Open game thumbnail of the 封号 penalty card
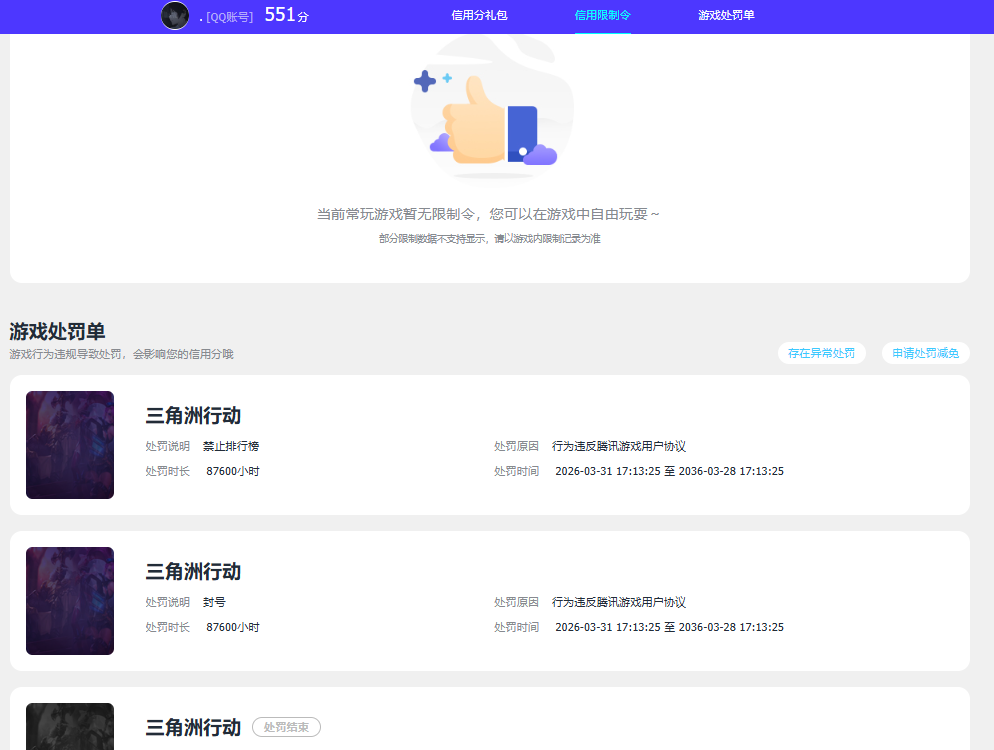Viewport: 994px width, 750px height. tap(70, 601)
